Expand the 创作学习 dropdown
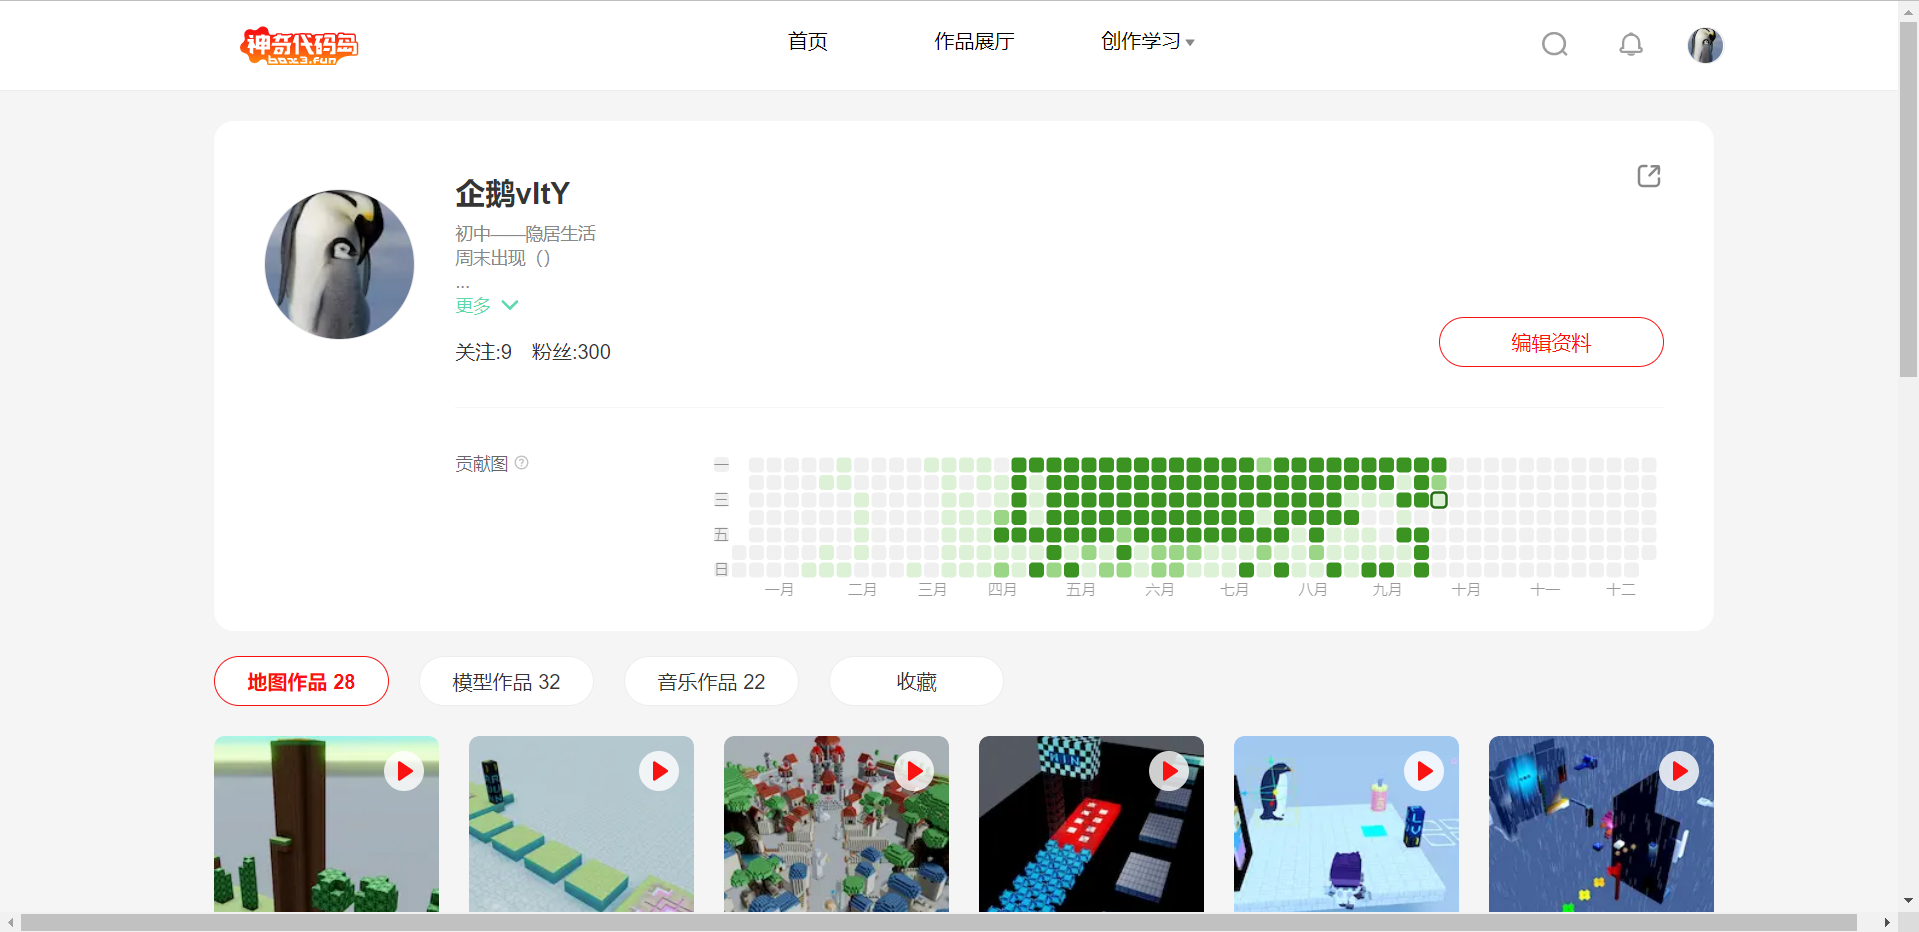The width and height of the screenshot is (1919, 932). point(1147,41)
